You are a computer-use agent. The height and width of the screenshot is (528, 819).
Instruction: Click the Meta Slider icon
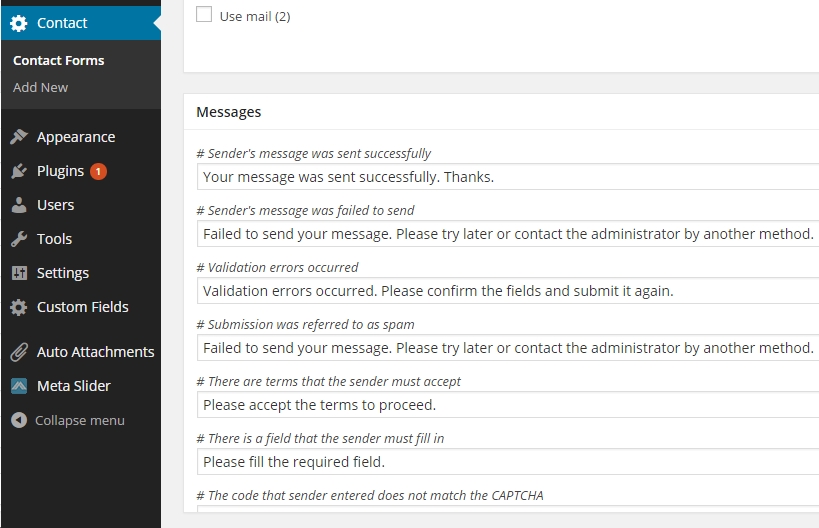19,386
